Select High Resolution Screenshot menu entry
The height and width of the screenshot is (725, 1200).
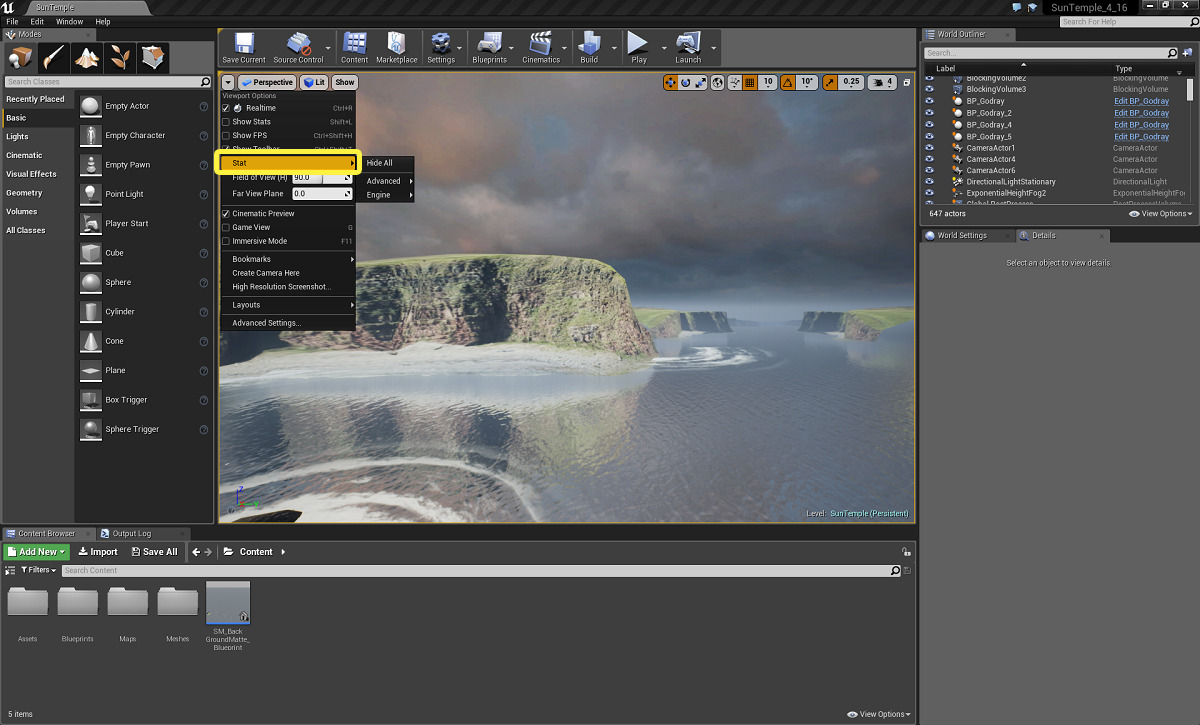tap(281, 287)
